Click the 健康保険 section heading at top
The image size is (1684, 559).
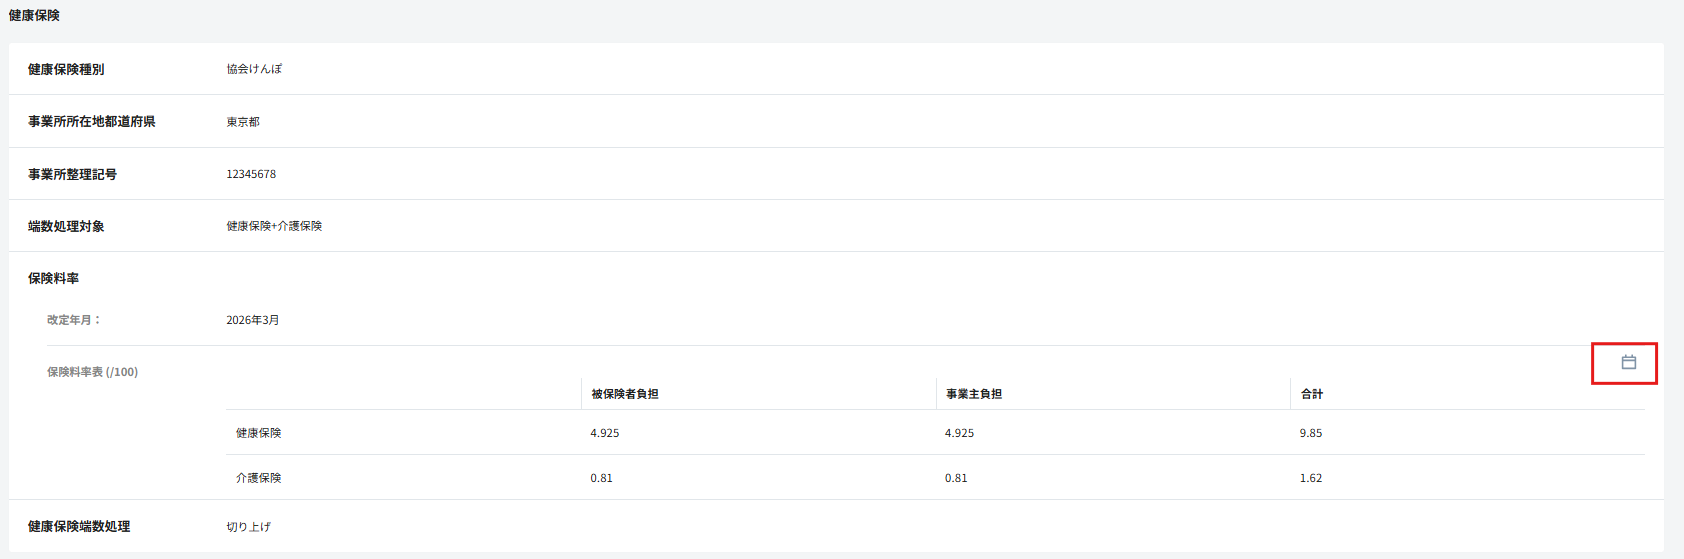click(x=34, y=15)
